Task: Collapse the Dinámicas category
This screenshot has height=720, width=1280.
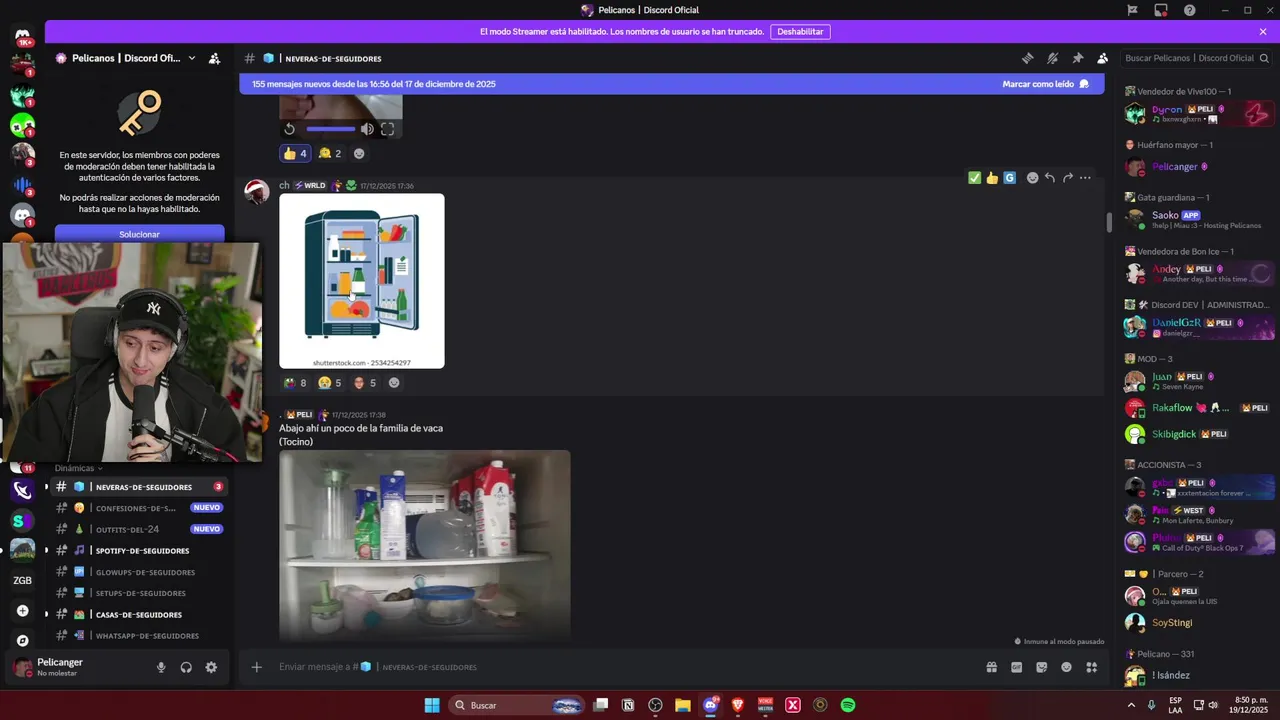Action: pyautogui.click(x=79, y=468)
